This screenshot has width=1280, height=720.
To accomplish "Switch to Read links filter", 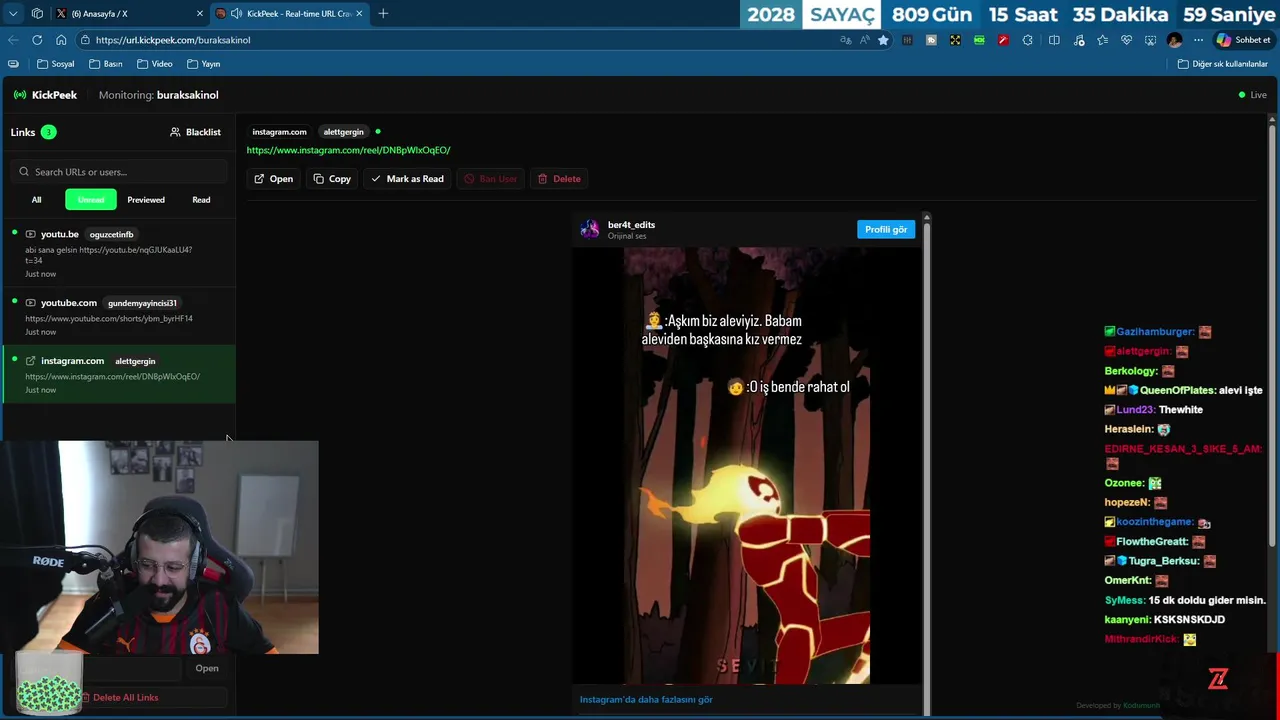I will click(x=201, y=200).
